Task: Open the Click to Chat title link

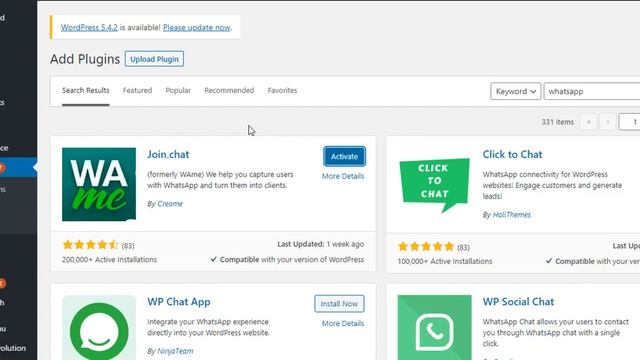Action: coord(512,154)
